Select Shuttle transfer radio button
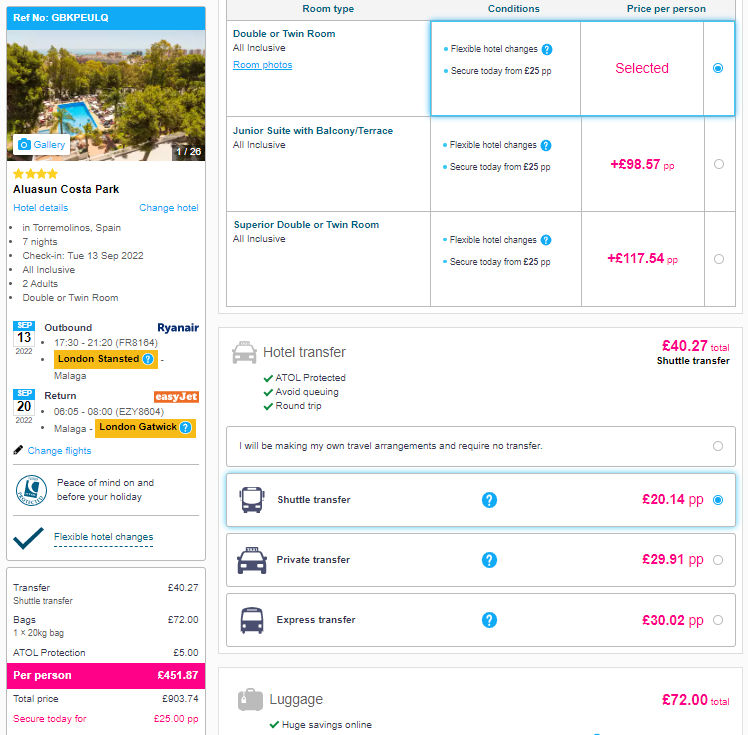 tap(718, 500)
